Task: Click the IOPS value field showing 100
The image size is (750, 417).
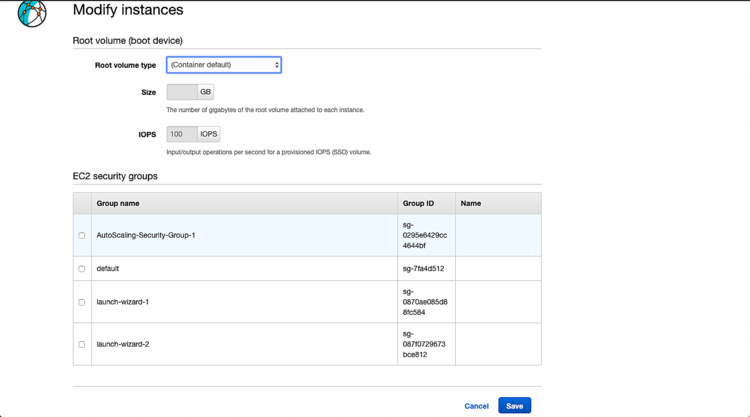Action: coord(182,134)
